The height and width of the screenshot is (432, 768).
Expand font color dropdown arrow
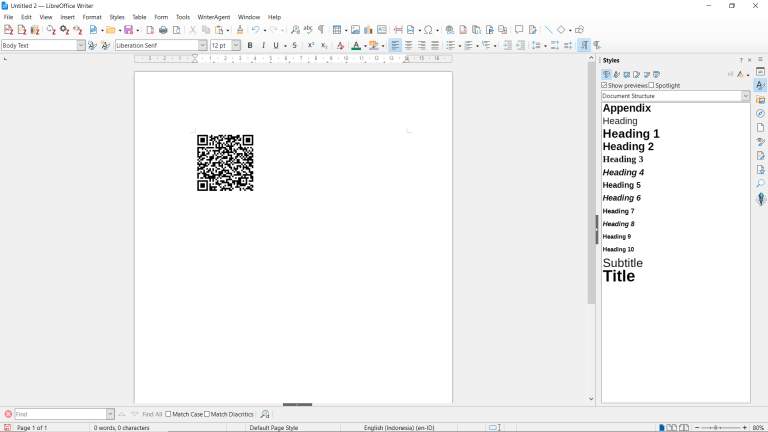coord(365,46)
